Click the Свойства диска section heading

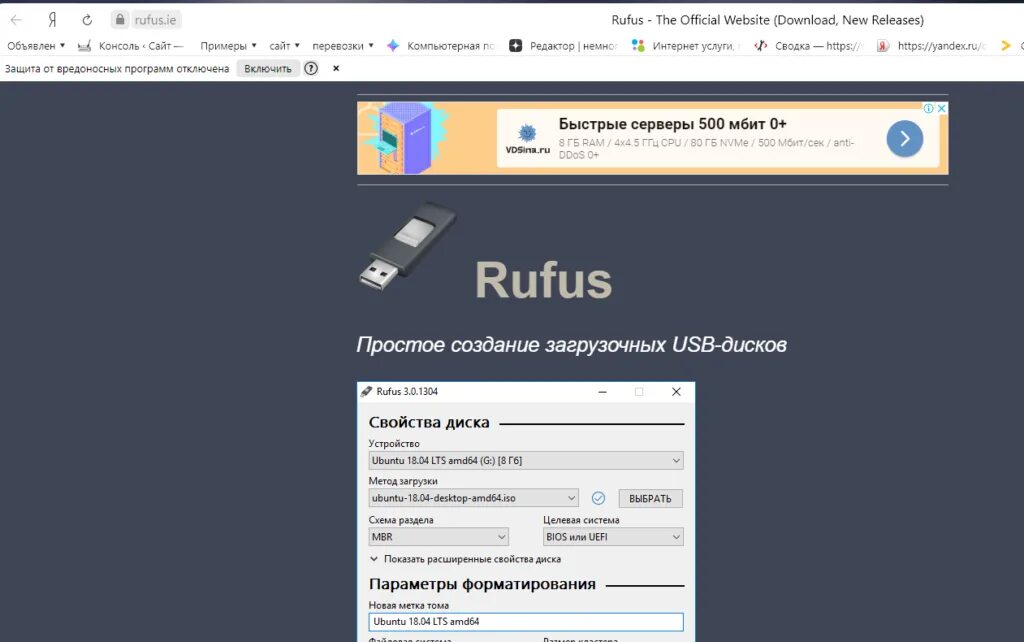tap(429, 423)
